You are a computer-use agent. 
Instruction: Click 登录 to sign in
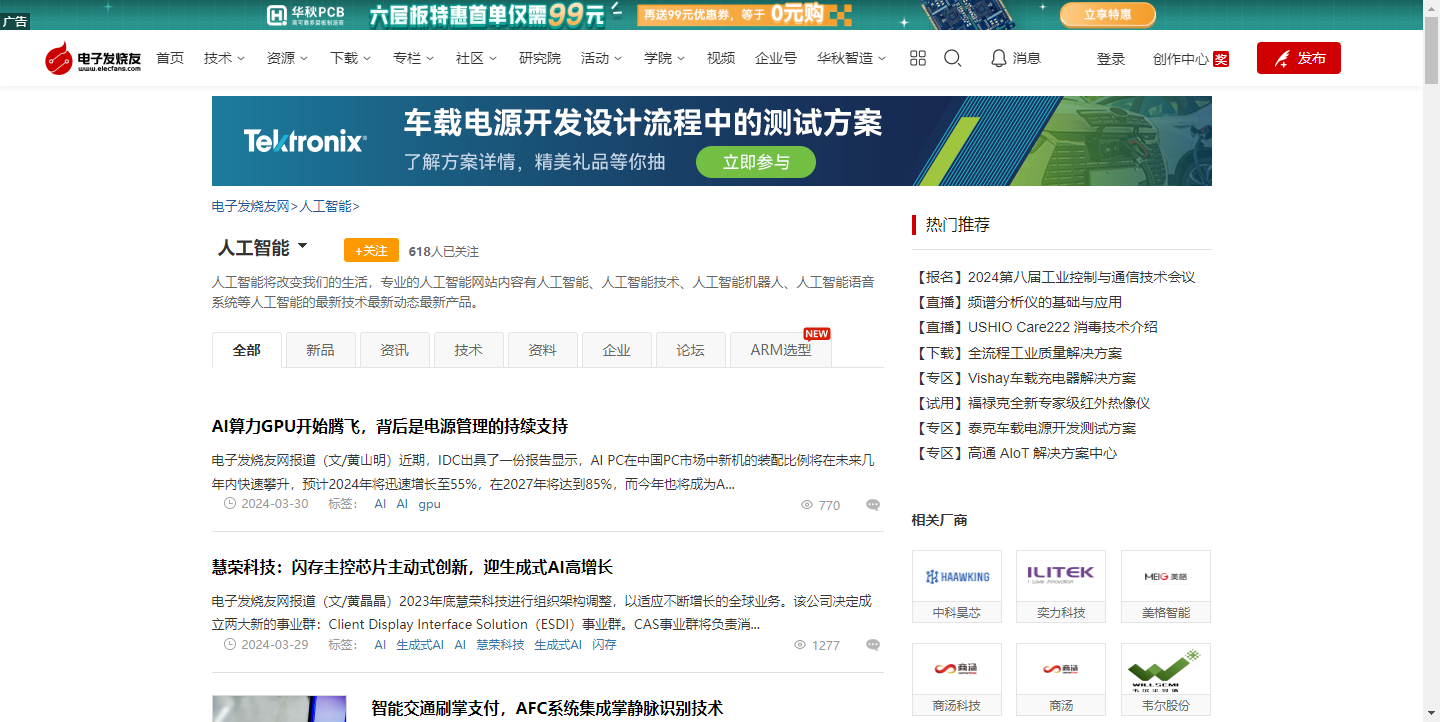(1111, 59)
